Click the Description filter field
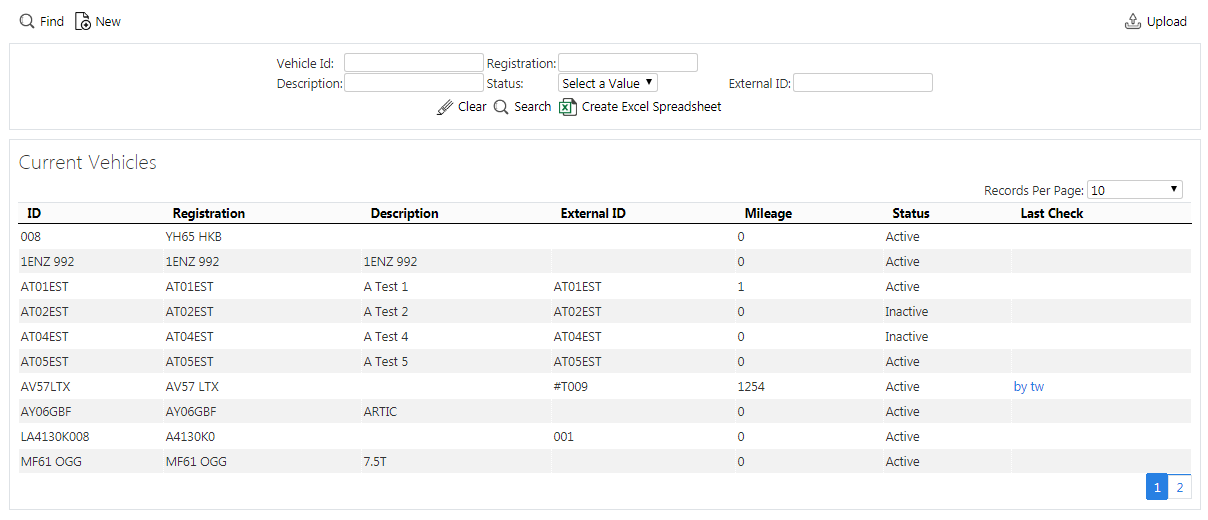This screenshot has width=1208, height=520. 414,83
